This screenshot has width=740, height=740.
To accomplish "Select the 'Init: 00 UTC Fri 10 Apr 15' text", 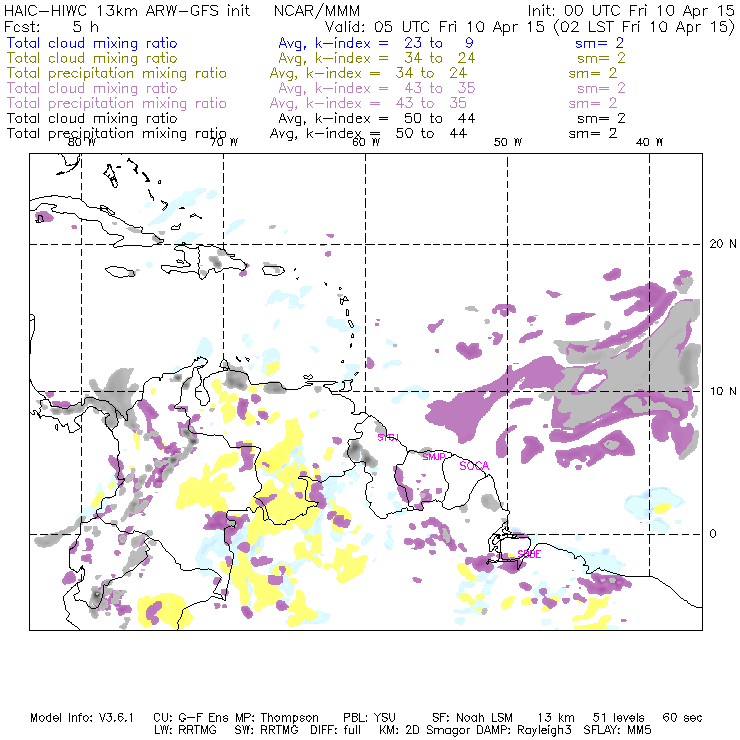I will point(631,11).
